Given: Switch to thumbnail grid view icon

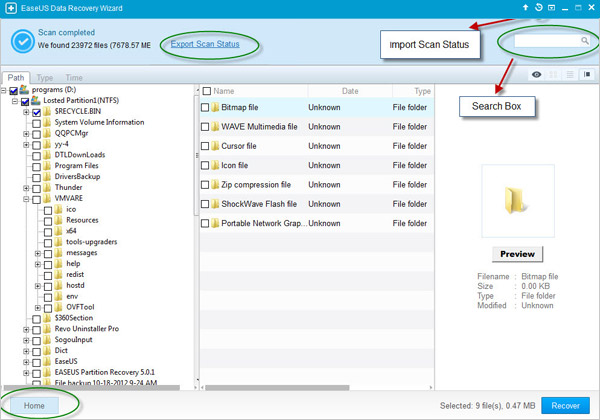Looking at the screenshot, I should (x=553, y=74).
